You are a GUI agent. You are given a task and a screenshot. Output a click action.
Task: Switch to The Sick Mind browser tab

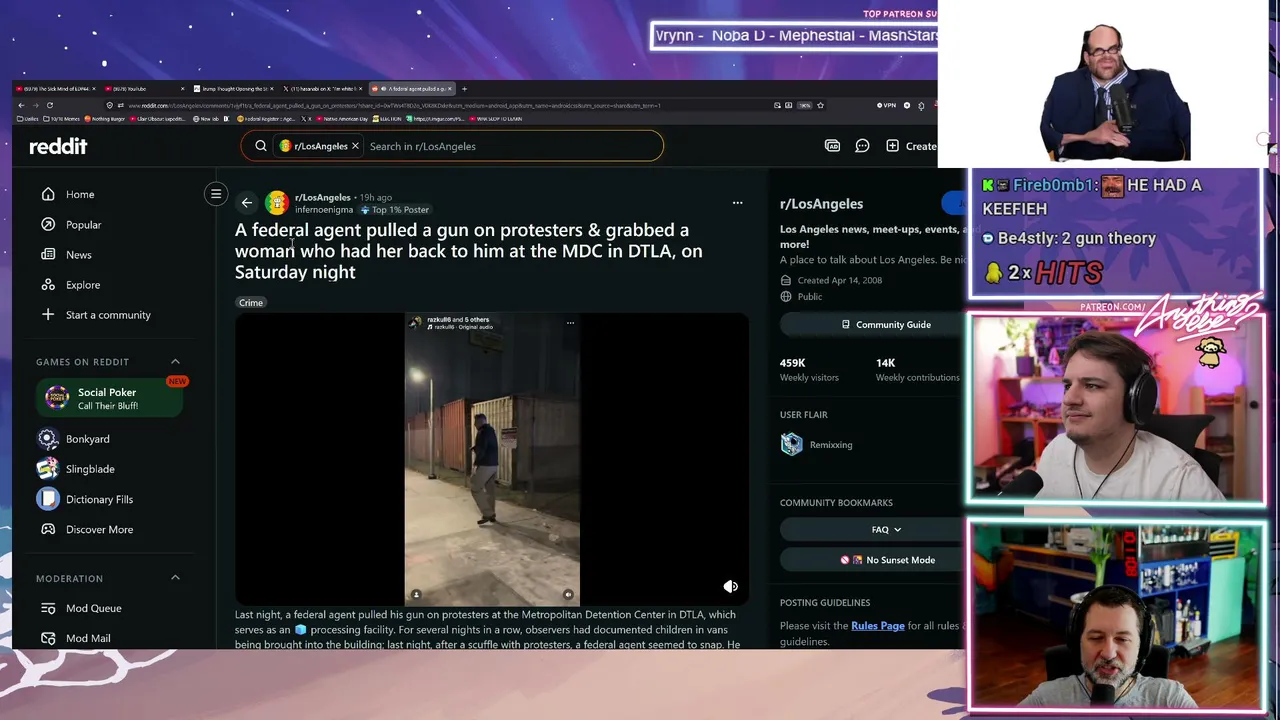[56, 89]
